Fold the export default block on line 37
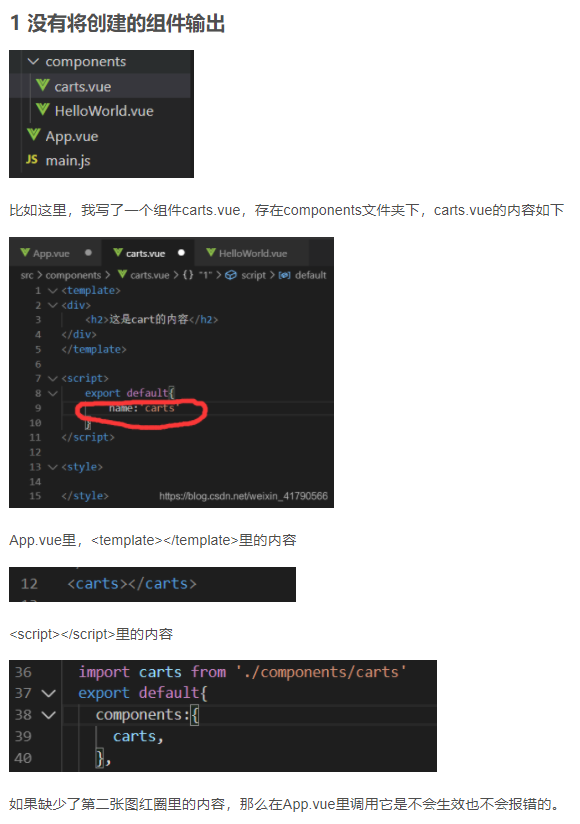Viewport: 580px width, 824px height. (x=48, y=694)
